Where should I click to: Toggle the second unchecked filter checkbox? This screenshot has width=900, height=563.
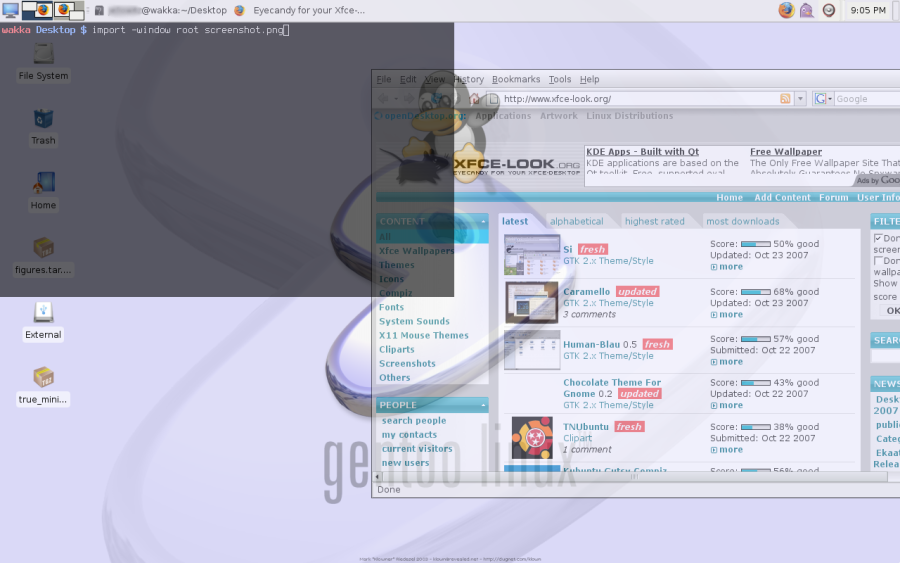tap(878, 261)
